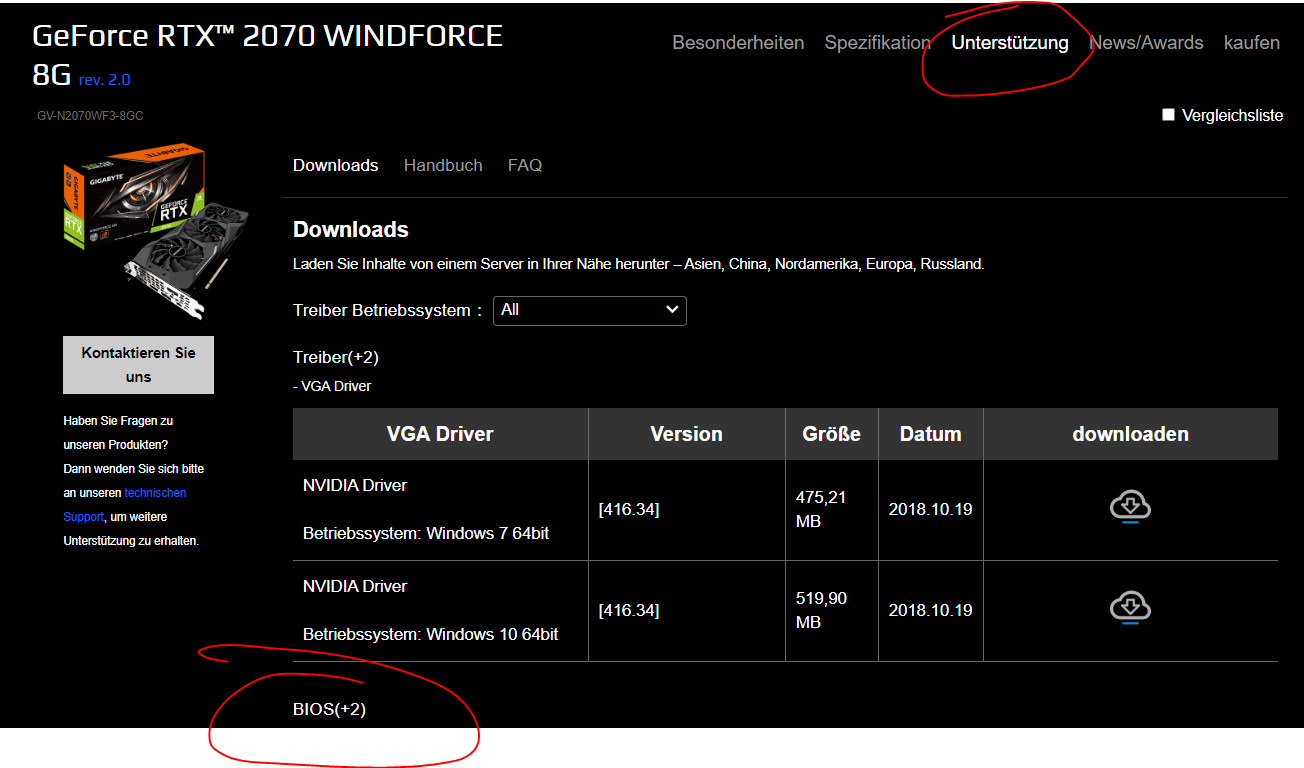
Task: Open the Spezifikation tab
Action: tap(877, 43)
